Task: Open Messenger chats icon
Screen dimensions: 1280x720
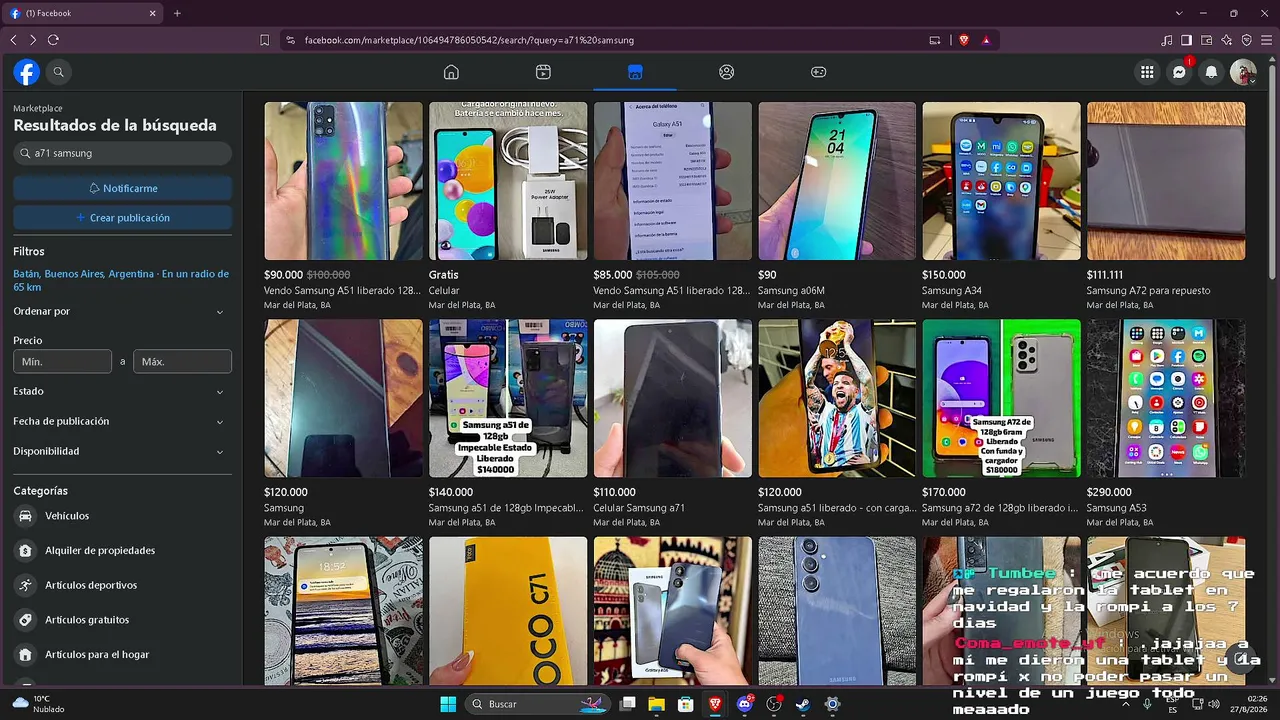Action: pos(1180,72)
